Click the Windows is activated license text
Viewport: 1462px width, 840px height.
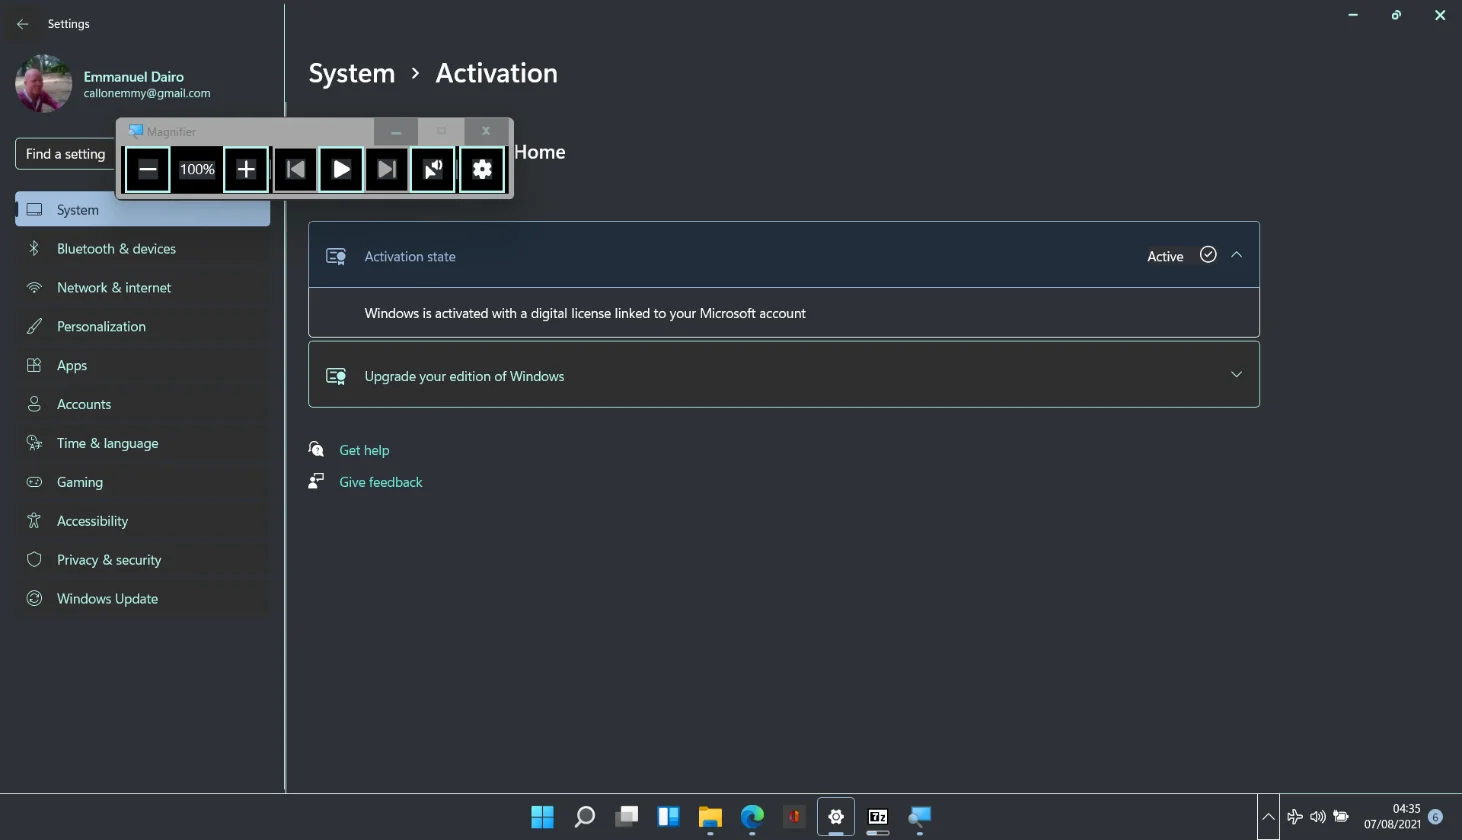585,313
